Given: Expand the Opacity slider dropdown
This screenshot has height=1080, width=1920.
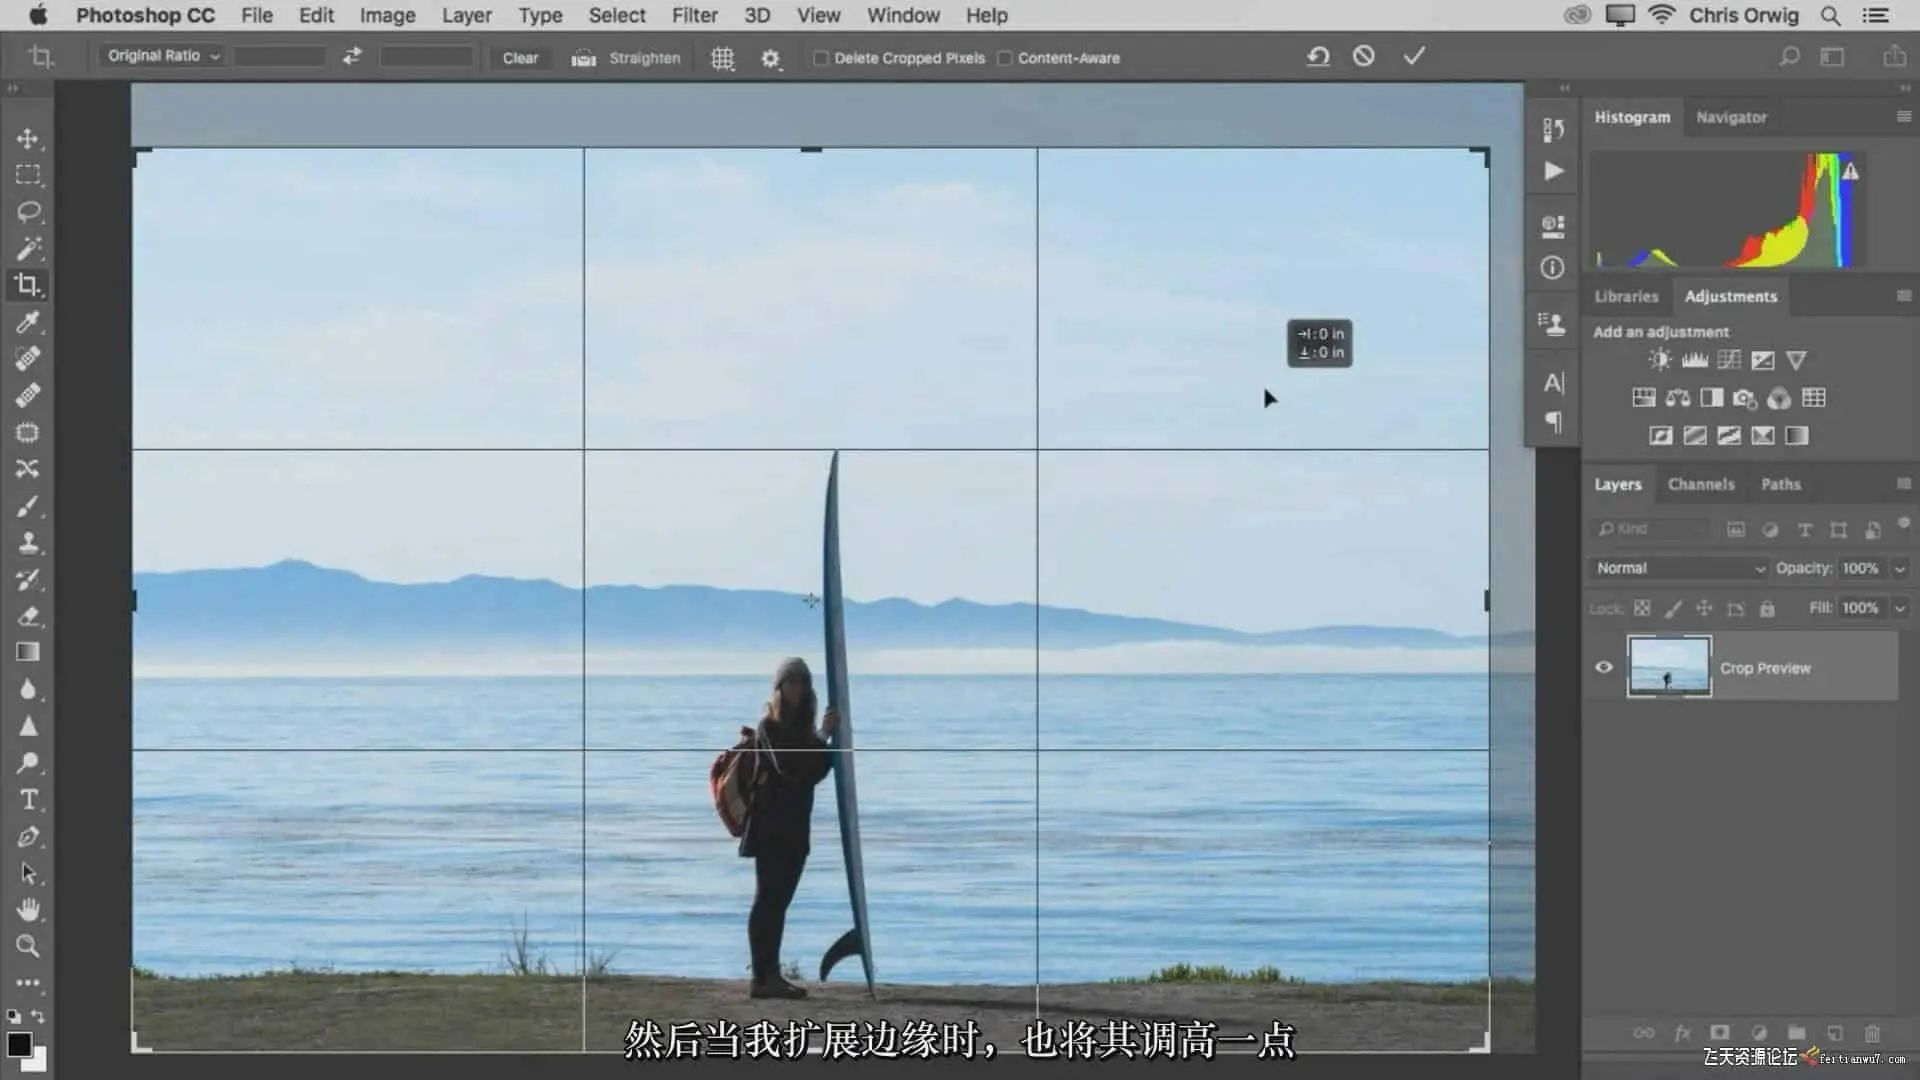Looking at the screenshot, I should 1900,568.
